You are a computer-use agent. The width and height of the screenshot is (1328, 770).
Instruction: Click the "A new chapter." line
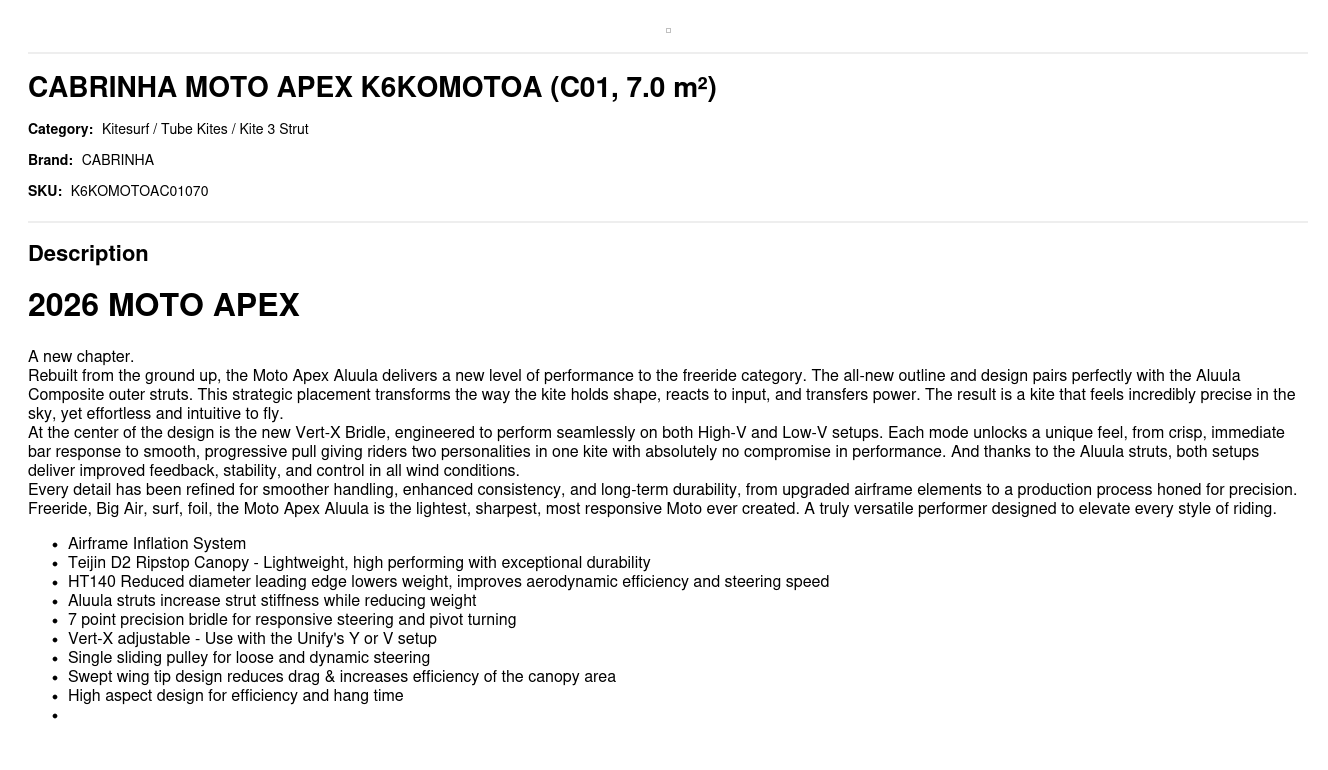81,357
